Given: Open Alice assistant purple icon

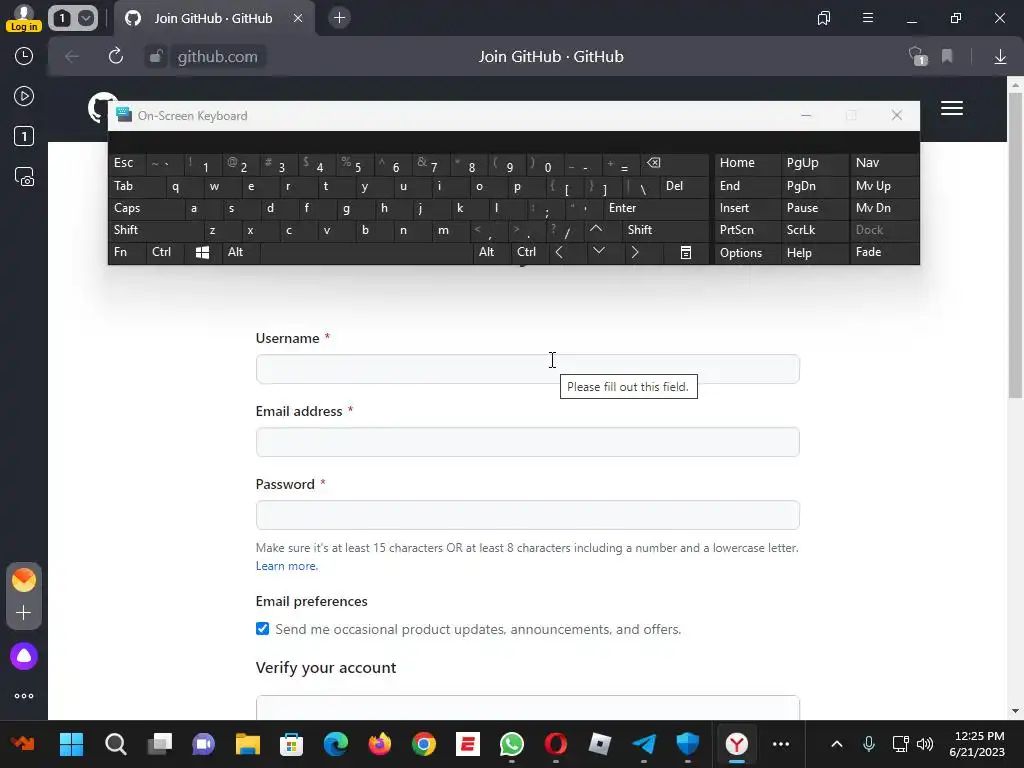Looking at the screenshot, I should tap(24, 656).
